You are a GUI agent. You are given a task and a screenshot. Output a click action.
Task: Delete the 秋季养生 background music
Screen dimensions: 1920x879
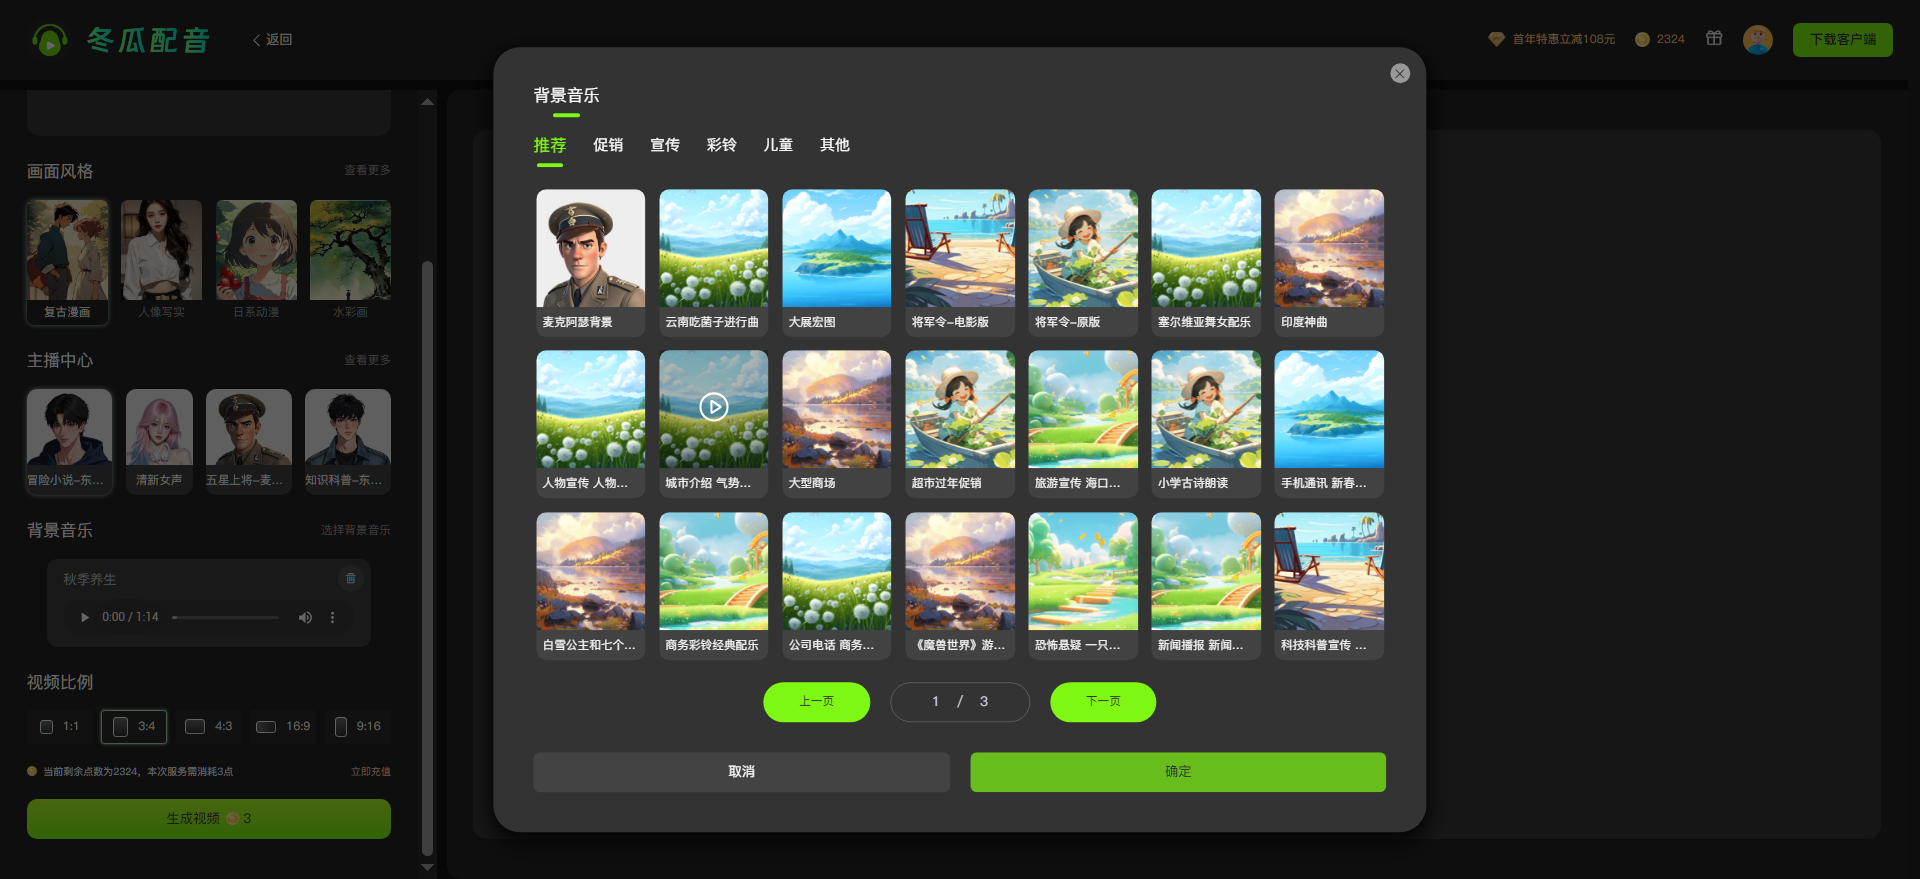pyautogui.click(x=350, y=578)
